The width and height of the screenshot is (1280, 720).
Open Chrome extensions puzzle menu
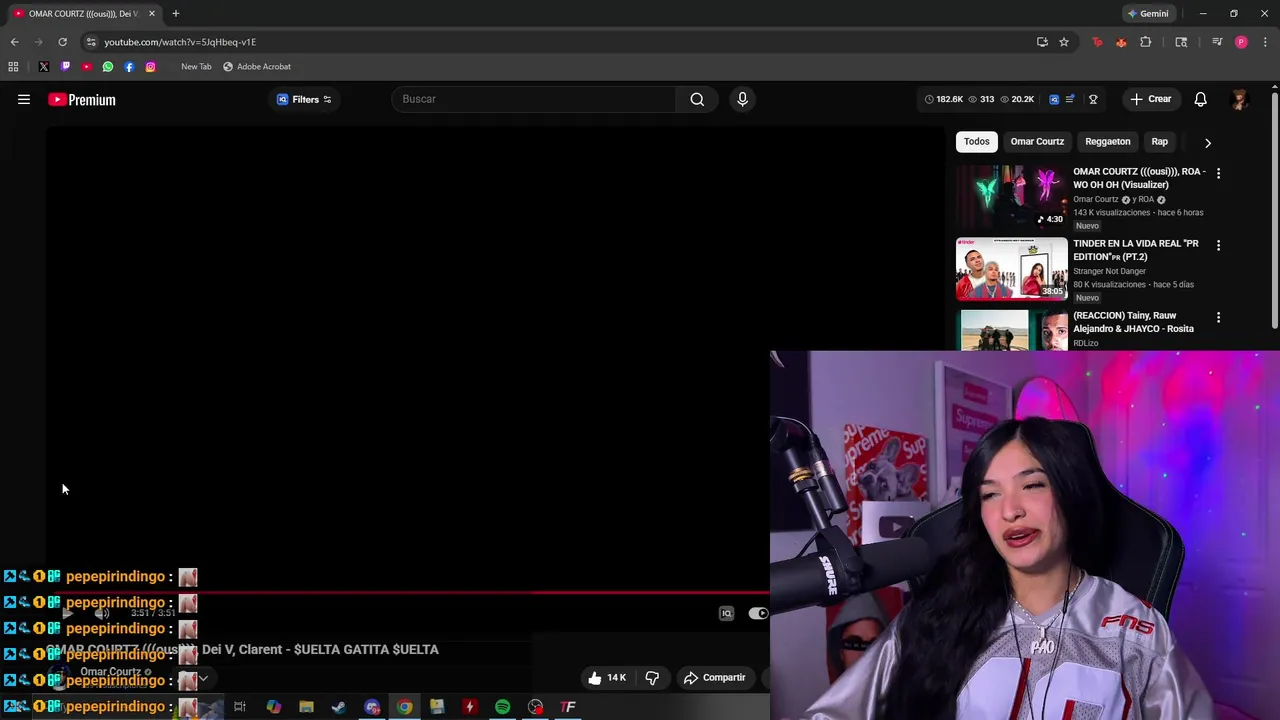(1146, 42)
